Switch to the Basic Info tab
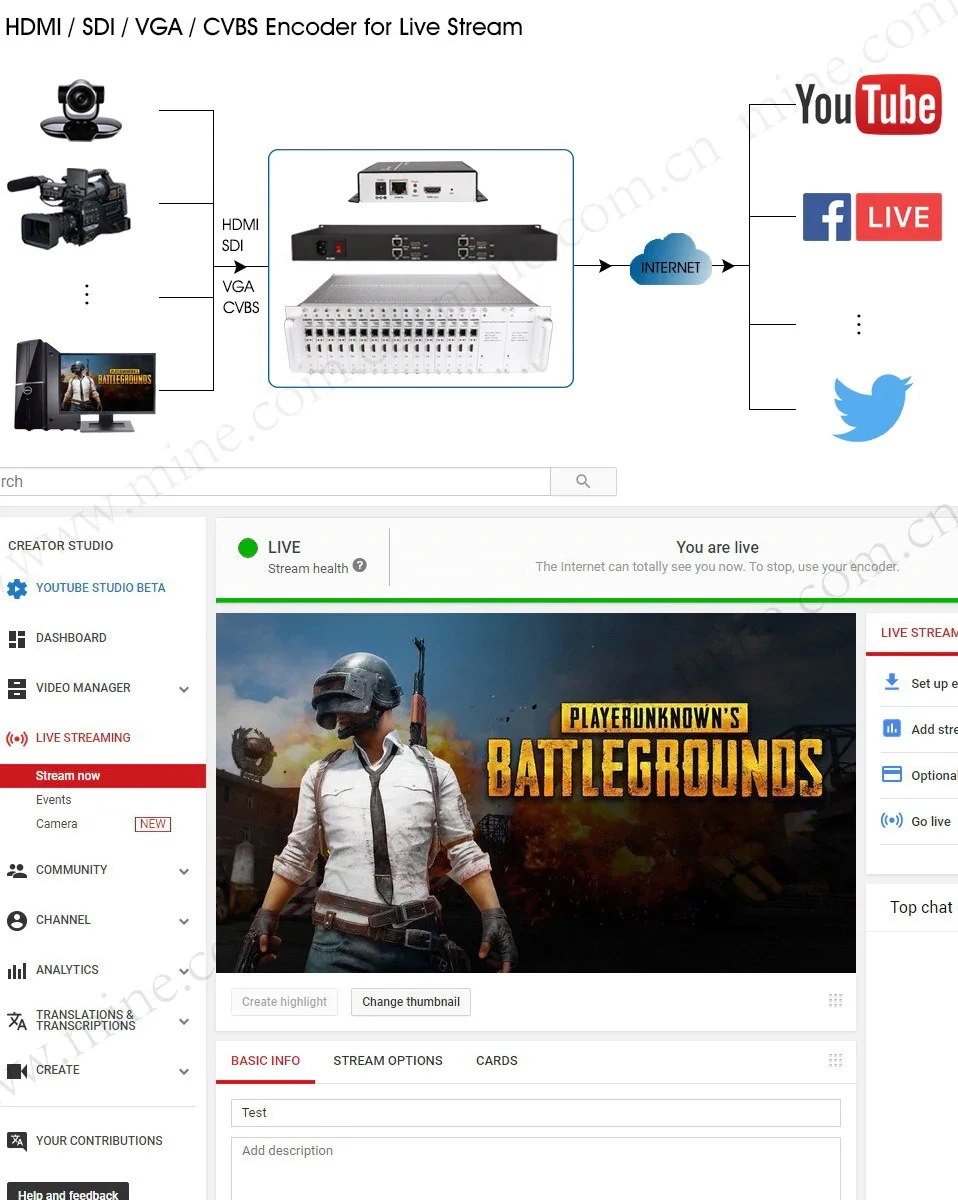The width and height of the screenshot is (958, 1200). click(265, 1061)
